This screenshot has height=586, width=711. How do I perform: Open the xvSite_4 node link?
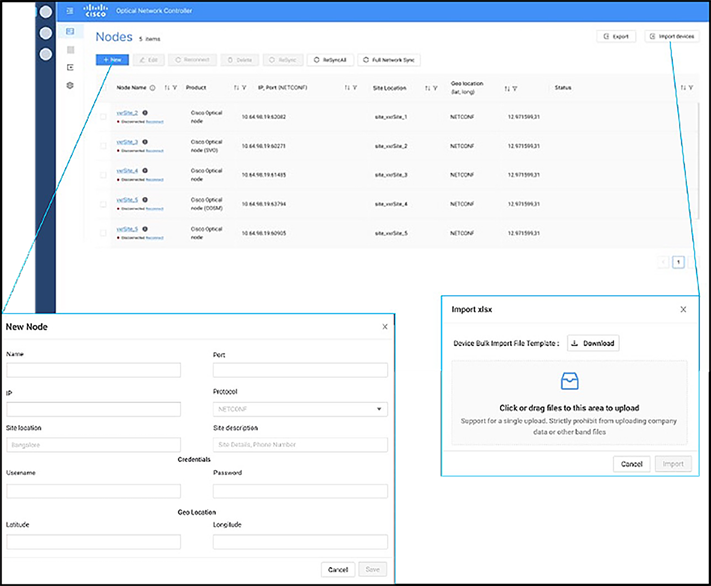(x=127, y=171)
